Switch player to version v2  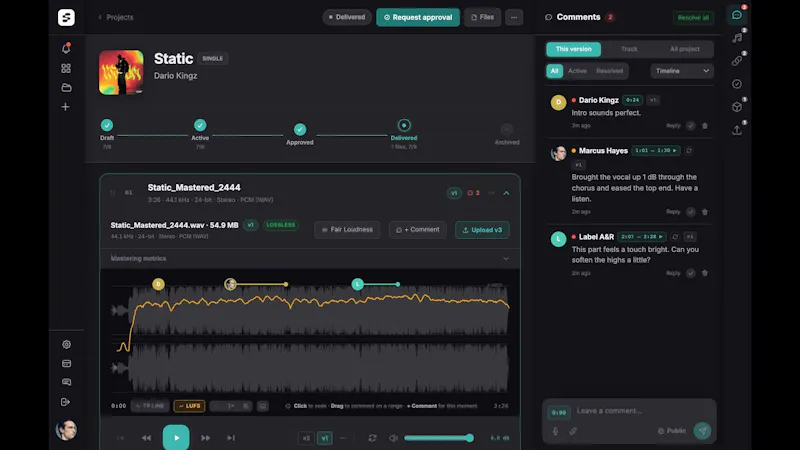pyautogui.click(x=306, y=438)
